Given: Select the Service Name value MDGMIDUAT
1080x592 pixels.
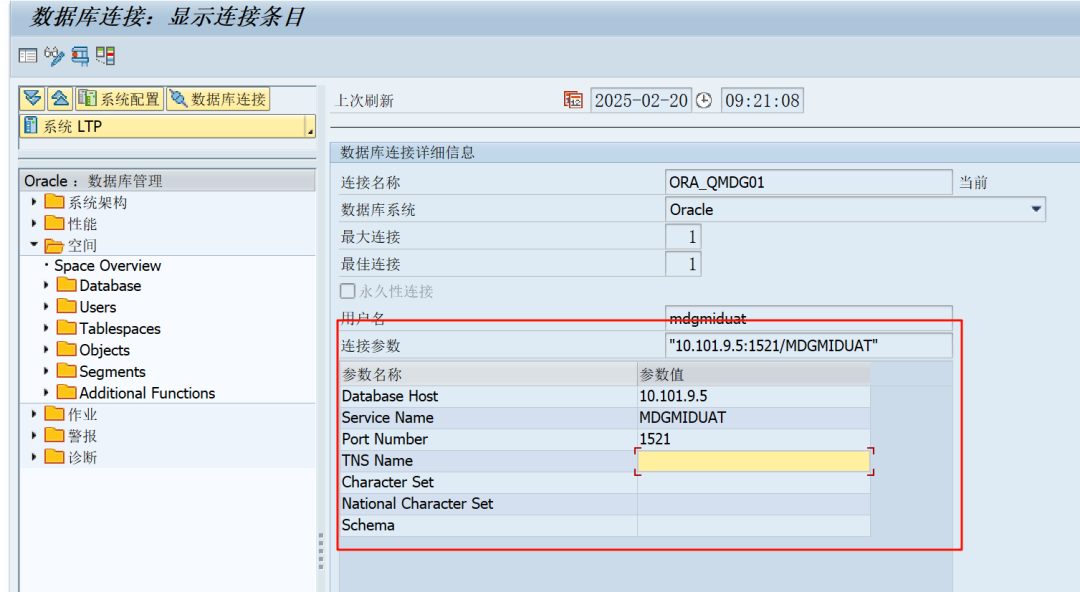Looking at the screenshot, I should click(754, 418).
